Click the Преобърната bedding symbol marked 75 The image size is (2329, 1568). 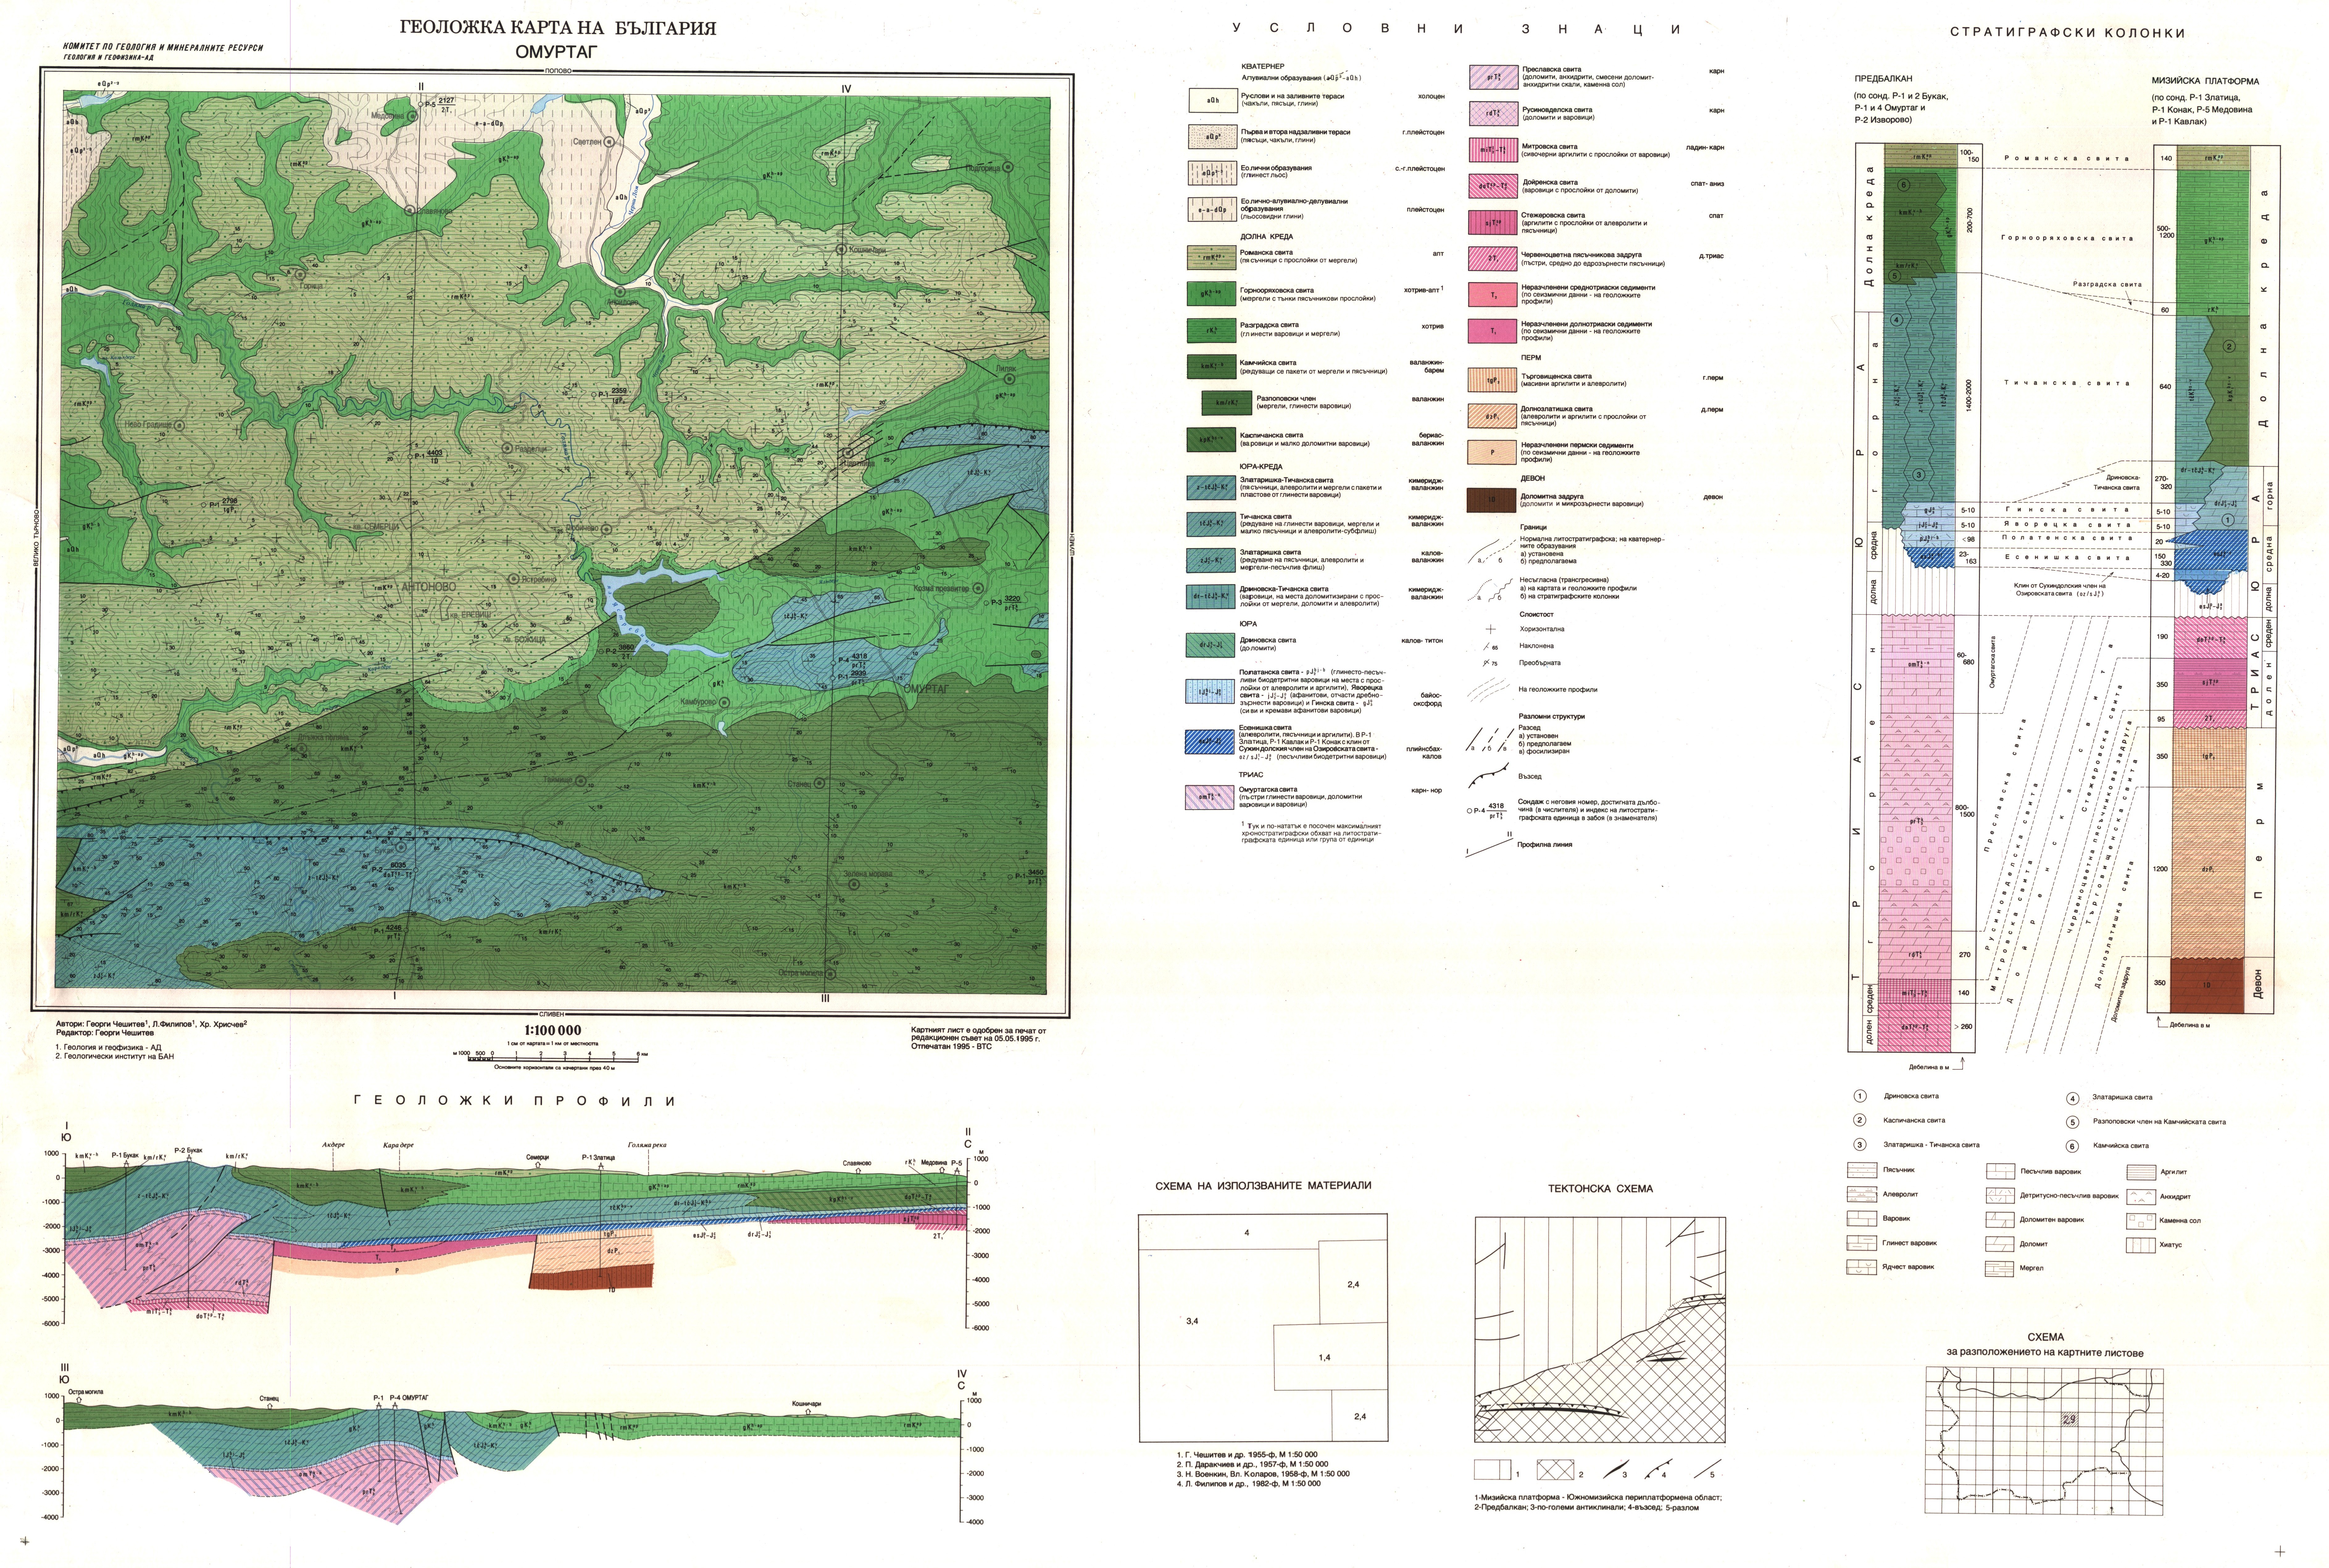(1490, 663)
